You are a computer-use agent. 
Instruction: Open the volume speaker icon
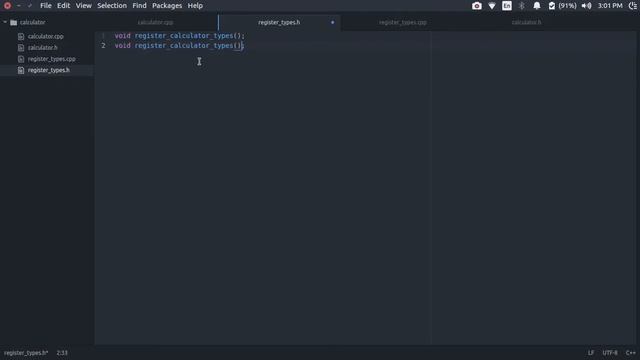pos(587,6)
